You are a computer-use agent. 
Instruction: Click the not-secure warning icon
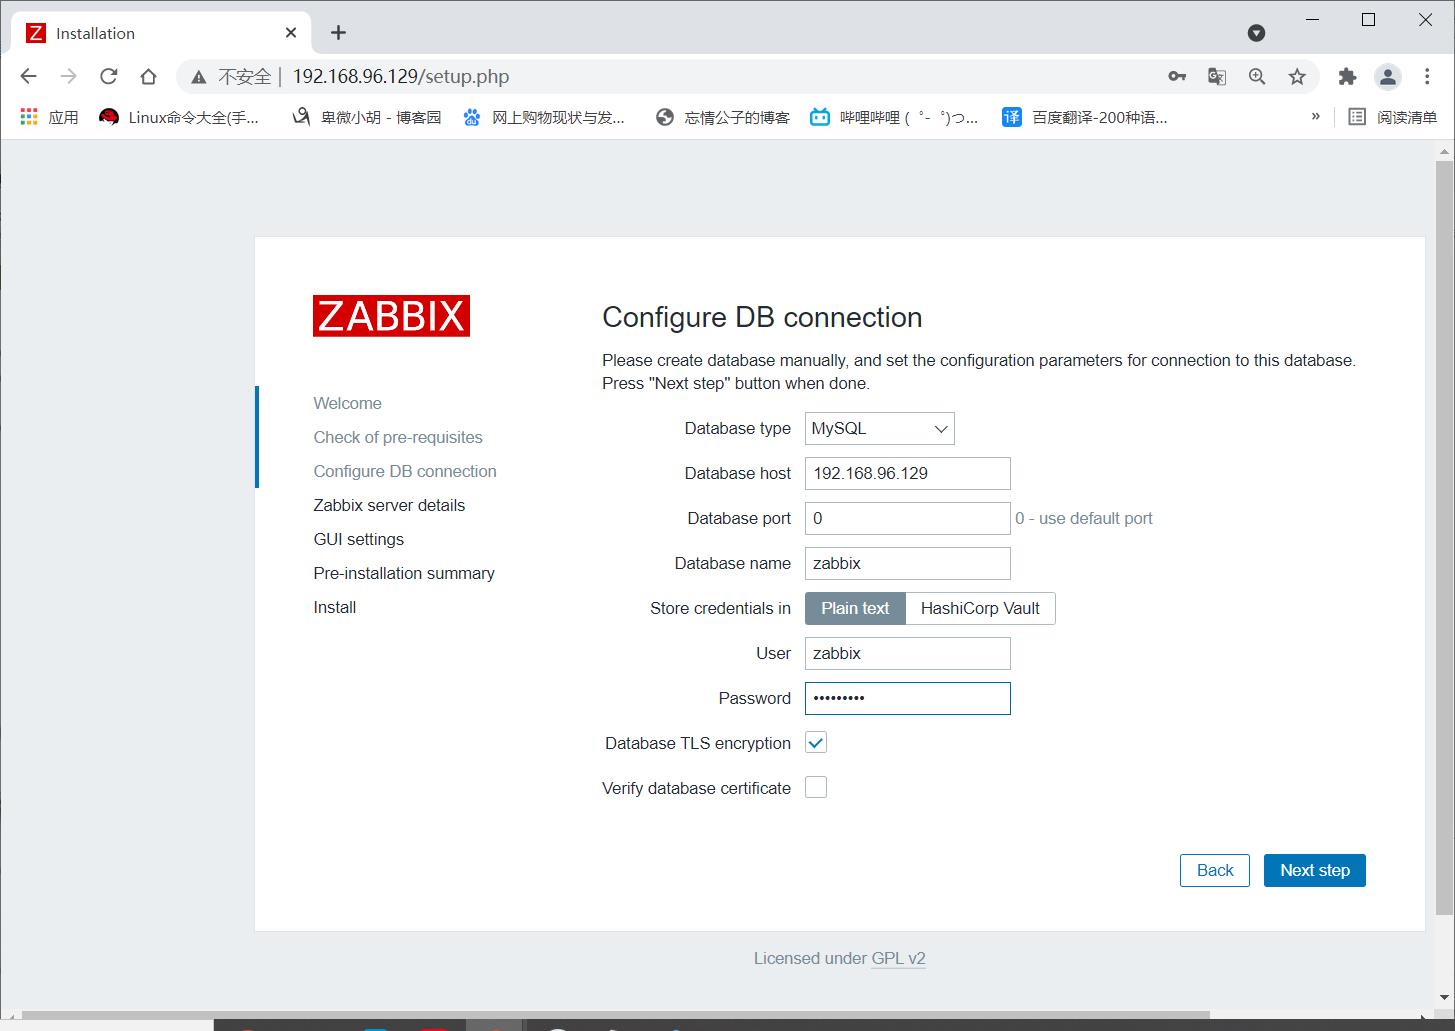(x=199, y=77)
